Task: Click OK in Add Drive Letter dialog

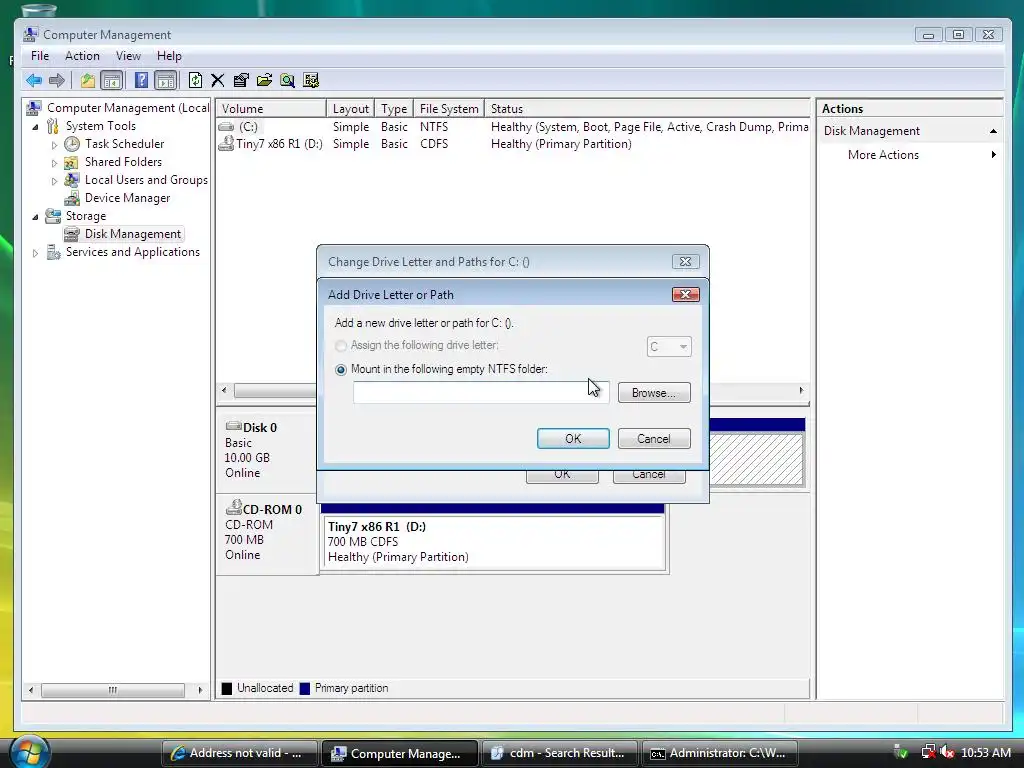Action: [573, 439]
